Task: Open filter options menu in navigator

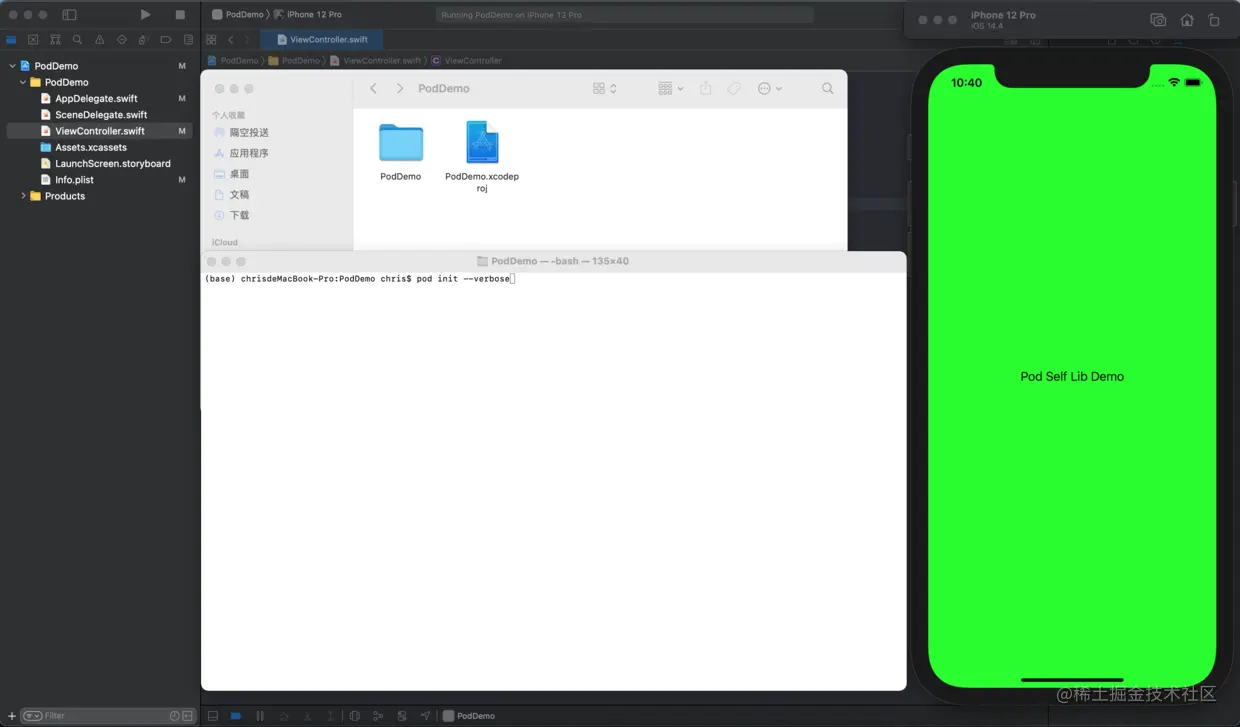Action: 33,716
